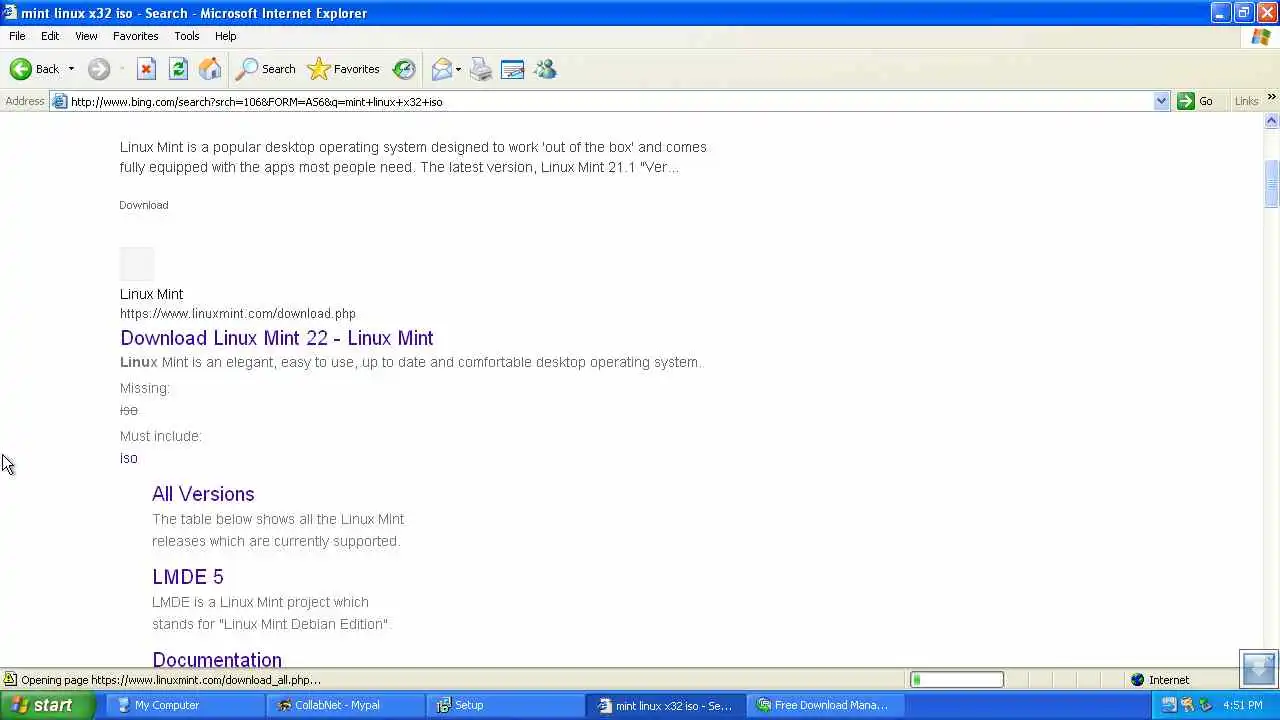Click the Linux Mint favicon thumbnail placeholder
1280x720 pixels.
[x=137, y=264]
